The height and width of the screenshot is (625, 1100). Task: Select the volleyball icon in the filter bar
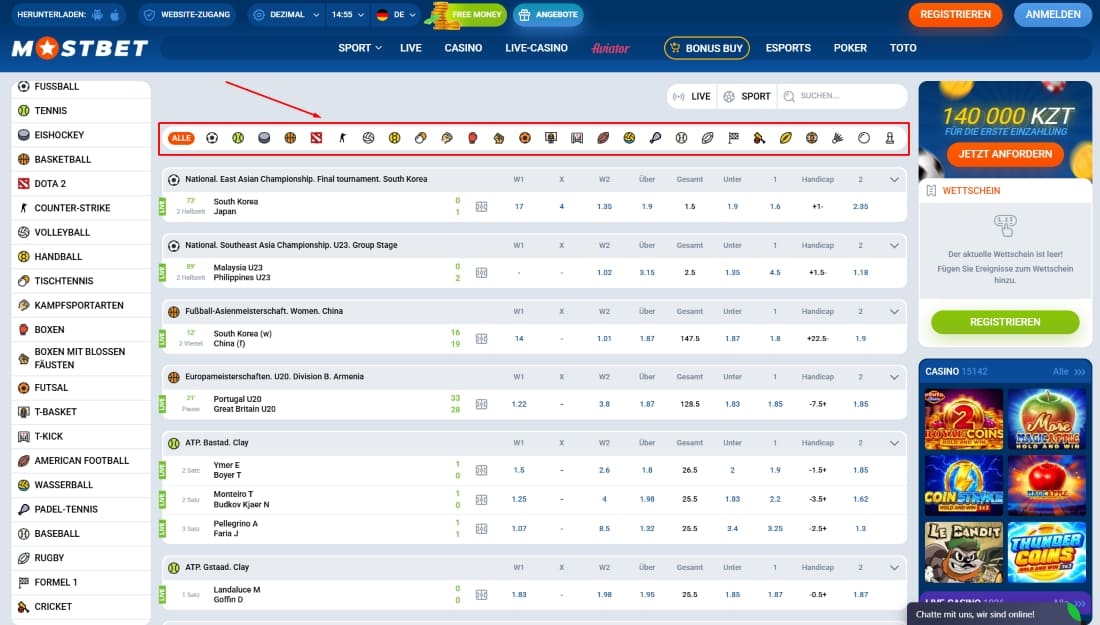tap(368, 138)
